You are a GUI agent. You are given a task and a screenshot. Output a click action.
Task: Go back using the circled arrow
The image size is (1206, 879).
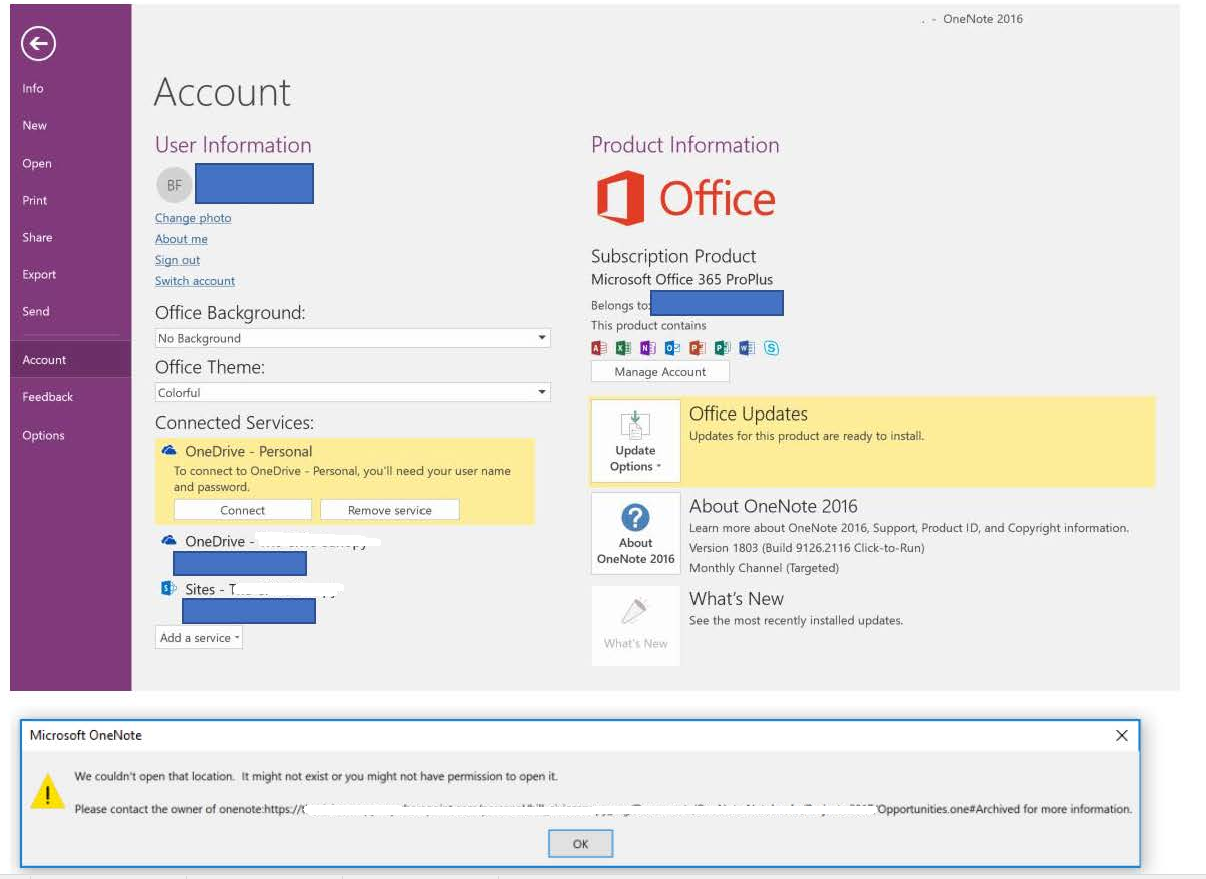tap(38, 42)
